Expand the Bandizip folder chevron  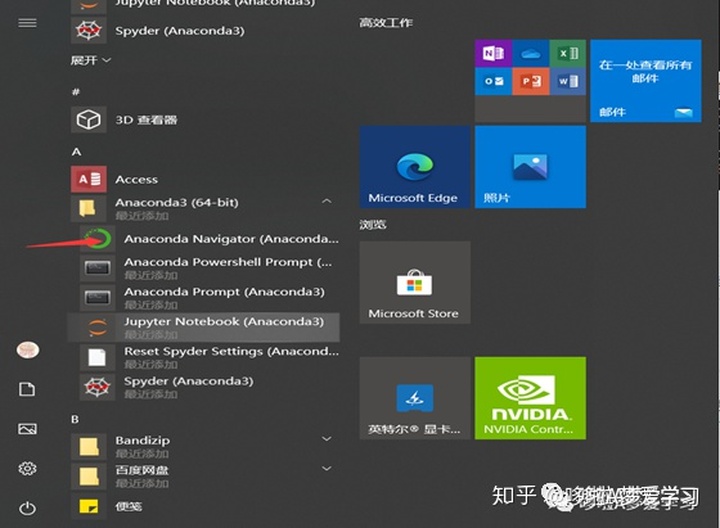(x=326, y=439)
